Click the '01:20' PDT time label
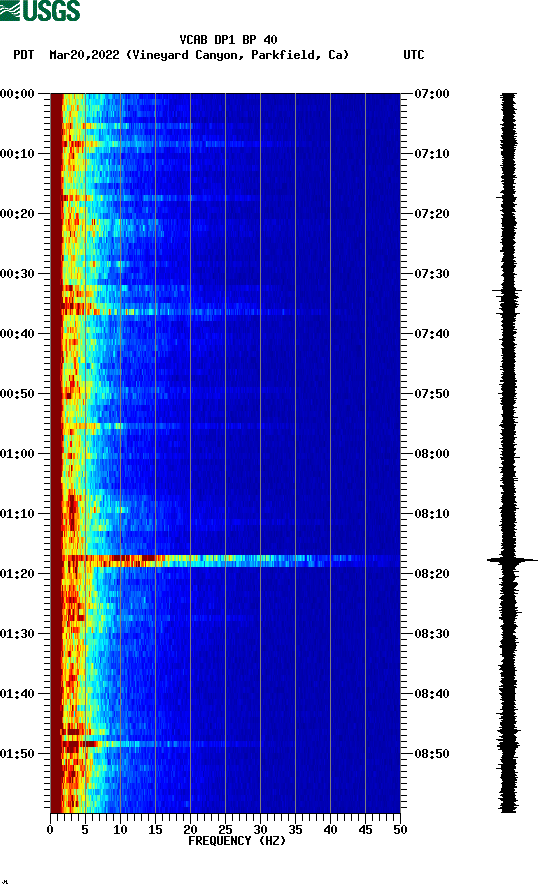 point(17,574)
